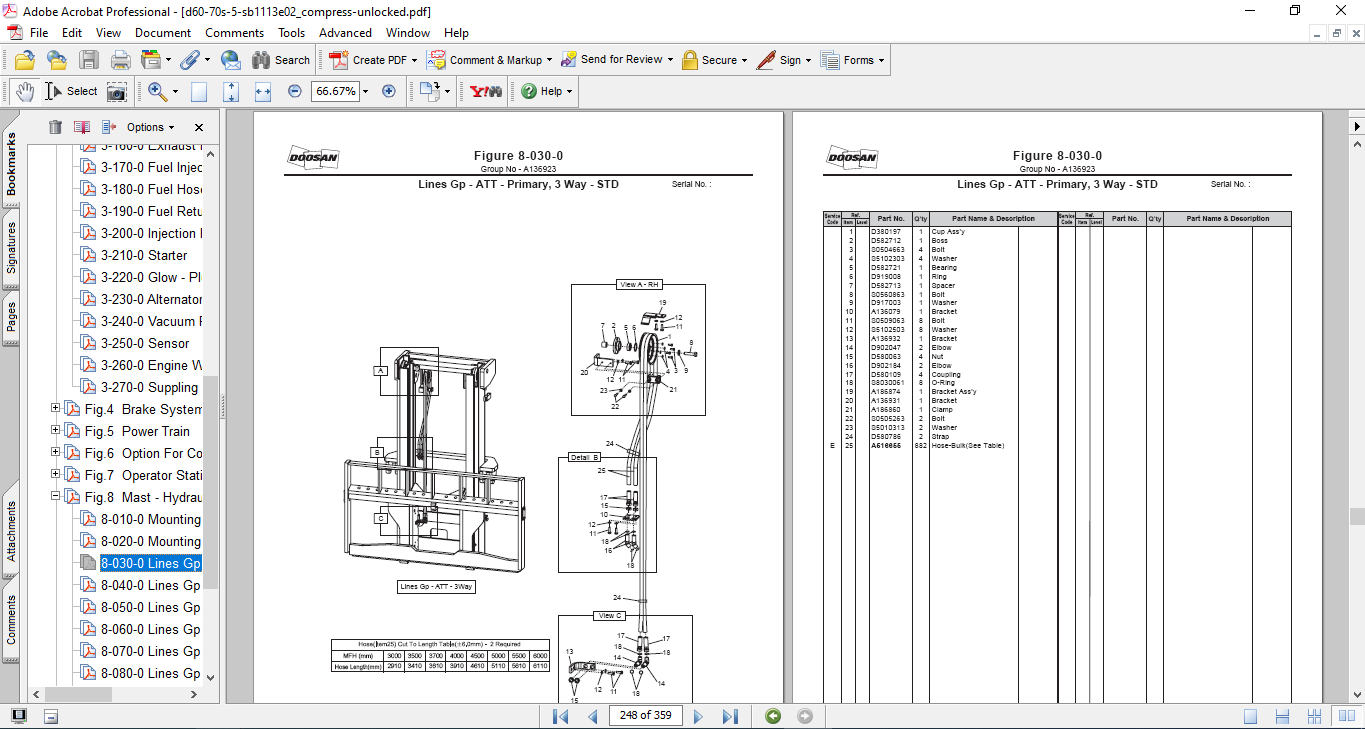Select the Hand tool
This screenshot has height=729, width=1365.
click(x=24, y=91)
